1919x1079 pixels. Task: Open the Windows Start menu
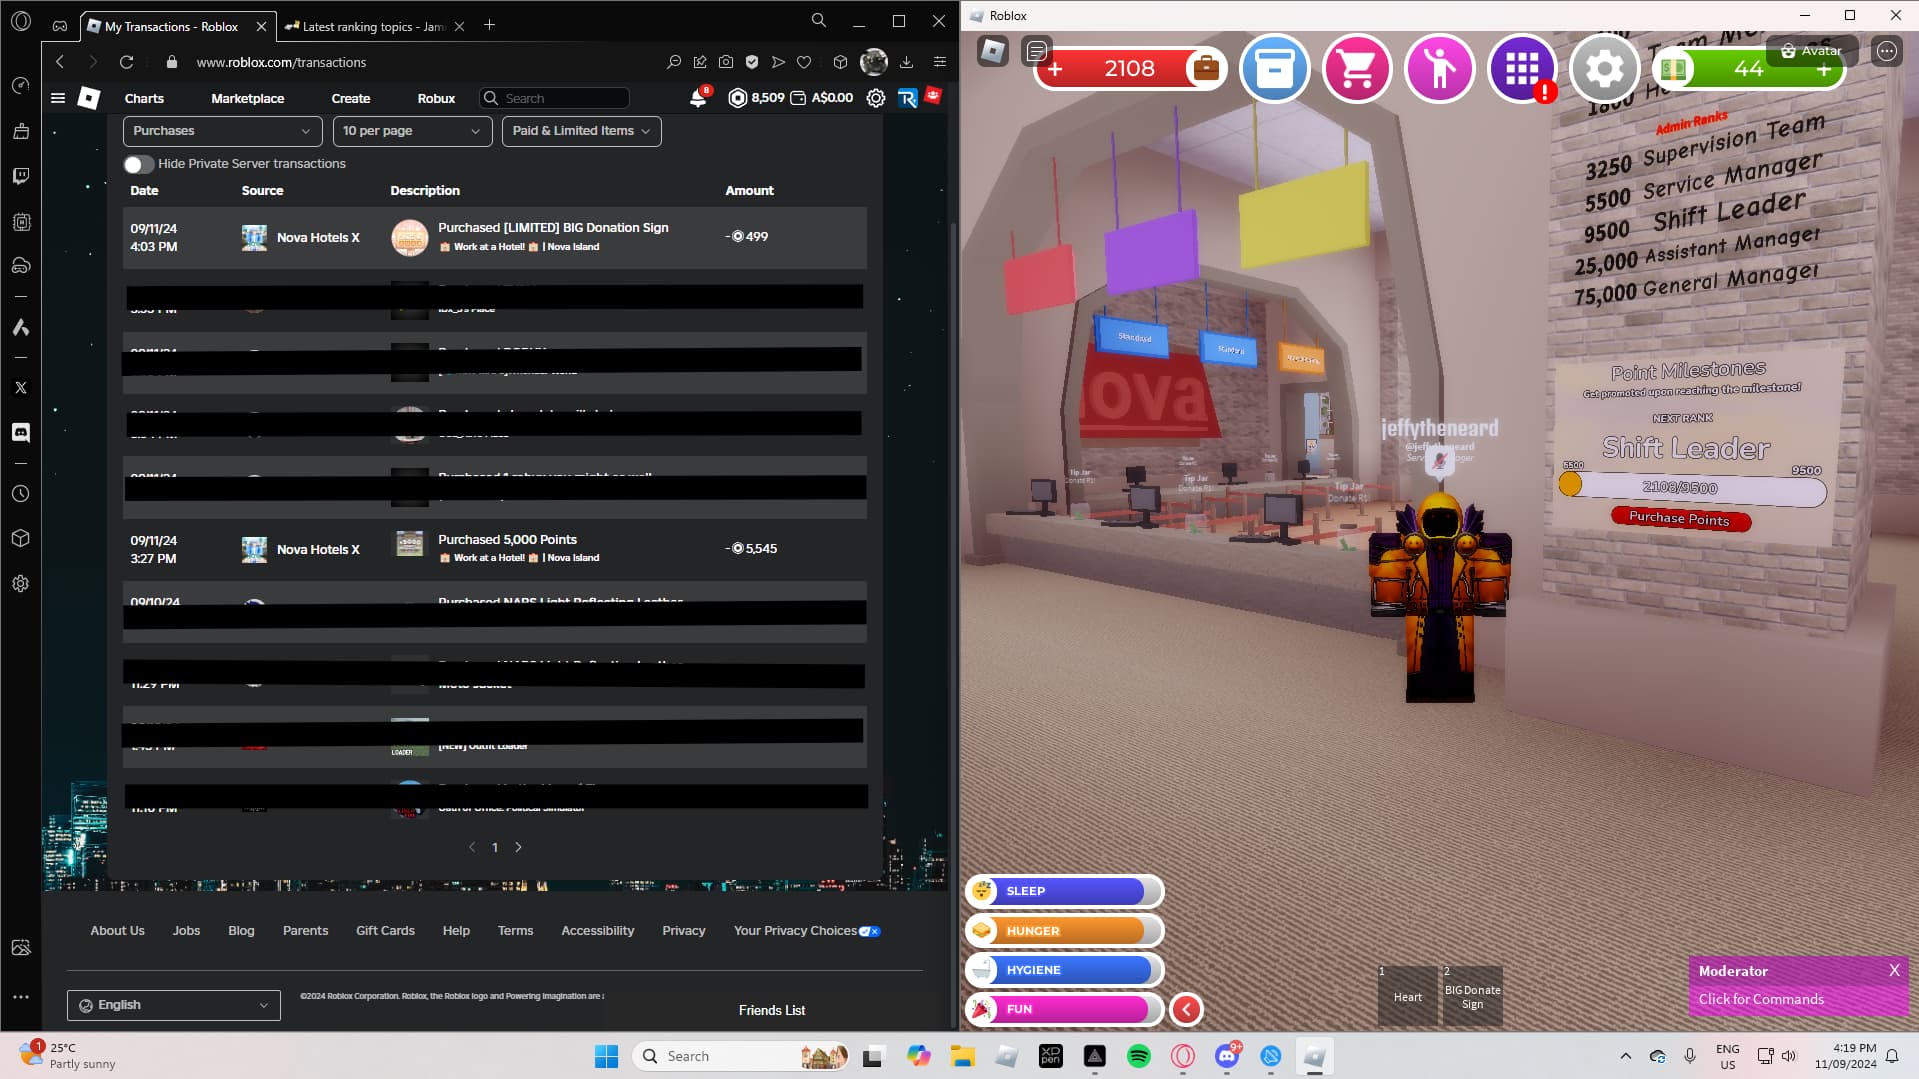click(606, 1056)
